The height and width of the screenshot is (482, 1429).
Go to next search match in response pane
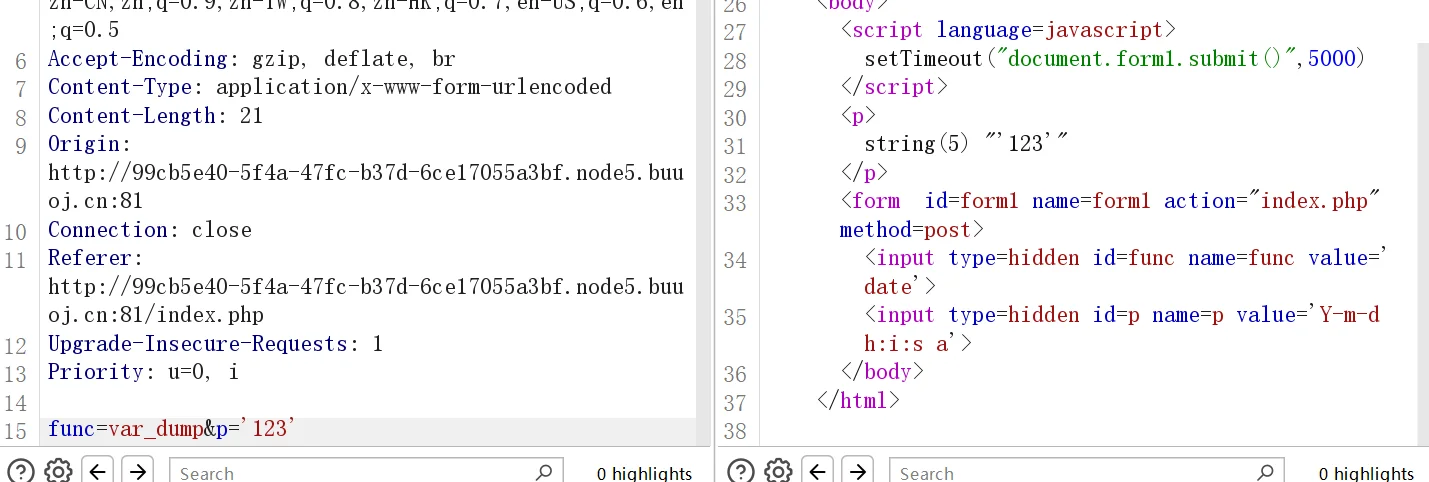click(x=858, y=471)
